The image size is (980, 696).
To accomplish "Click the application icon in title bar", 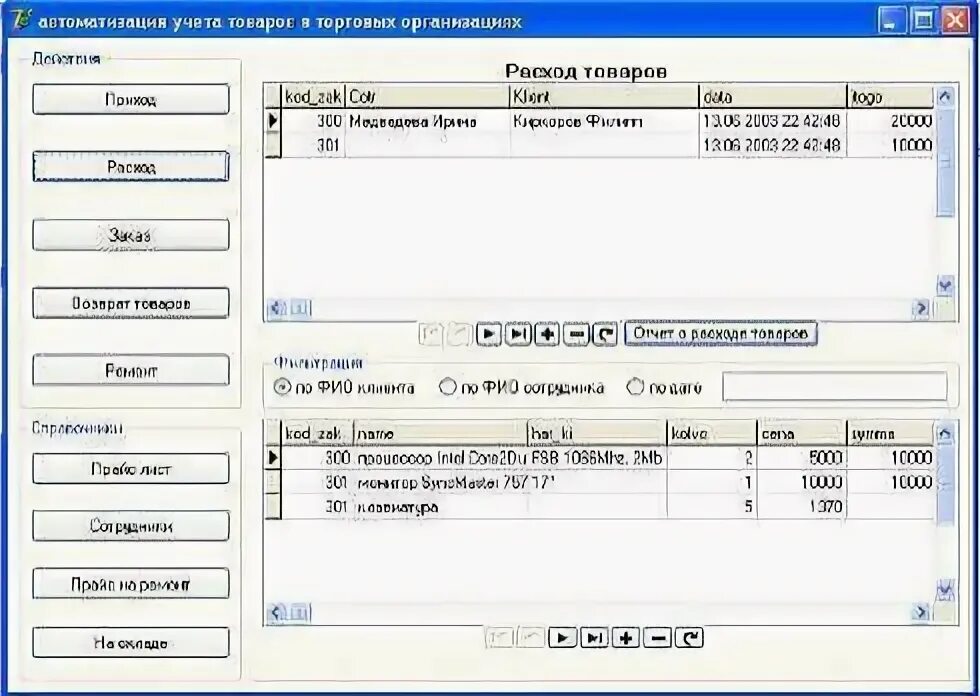I will [21, 20].
